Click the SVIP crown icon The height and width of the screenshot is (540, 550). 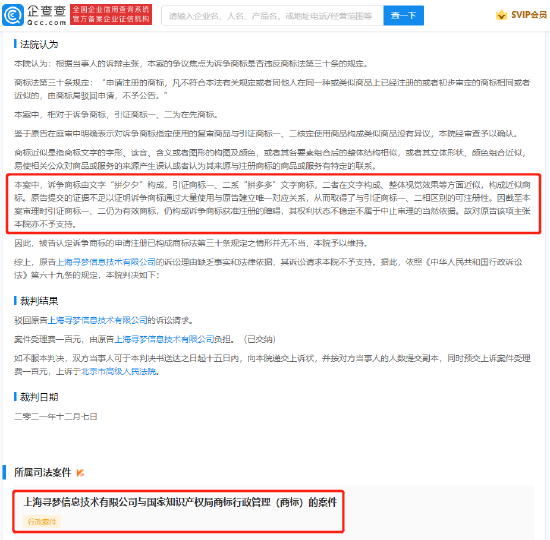pos(501,15)
